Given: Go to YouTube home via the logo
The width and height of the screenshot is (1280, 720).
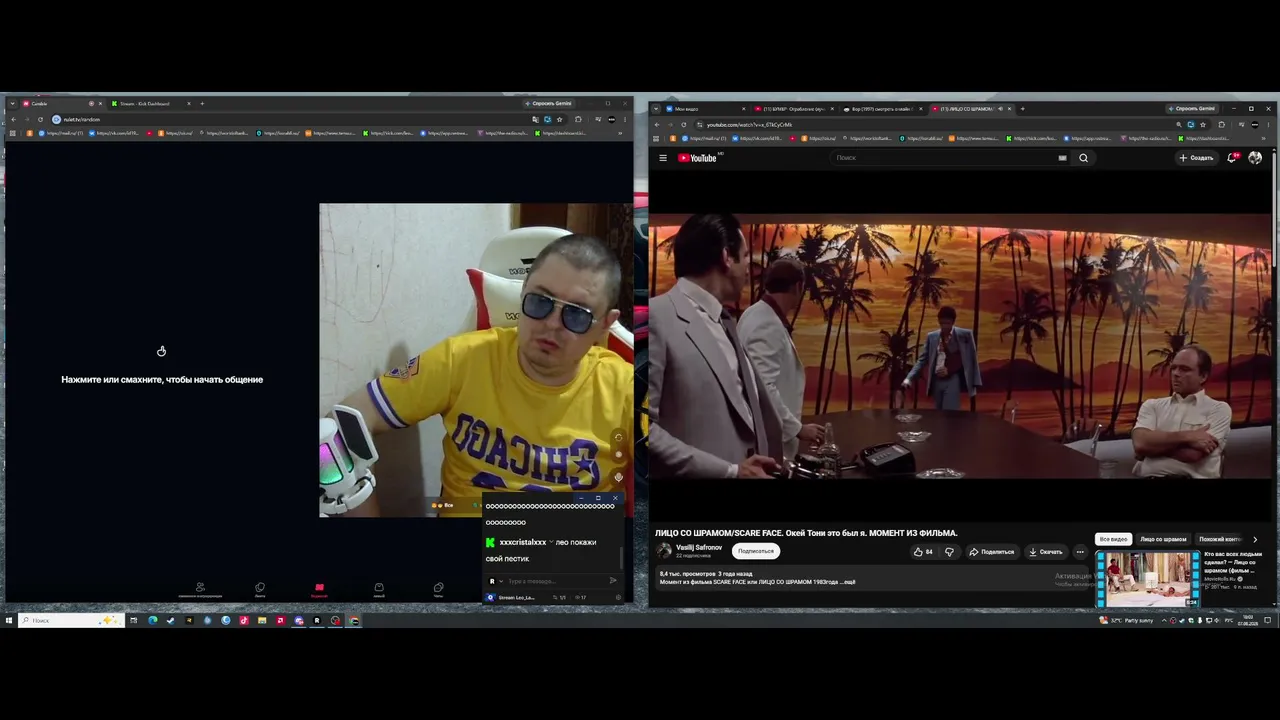Looking at the screenshot, I should click(x=698, y=158).
